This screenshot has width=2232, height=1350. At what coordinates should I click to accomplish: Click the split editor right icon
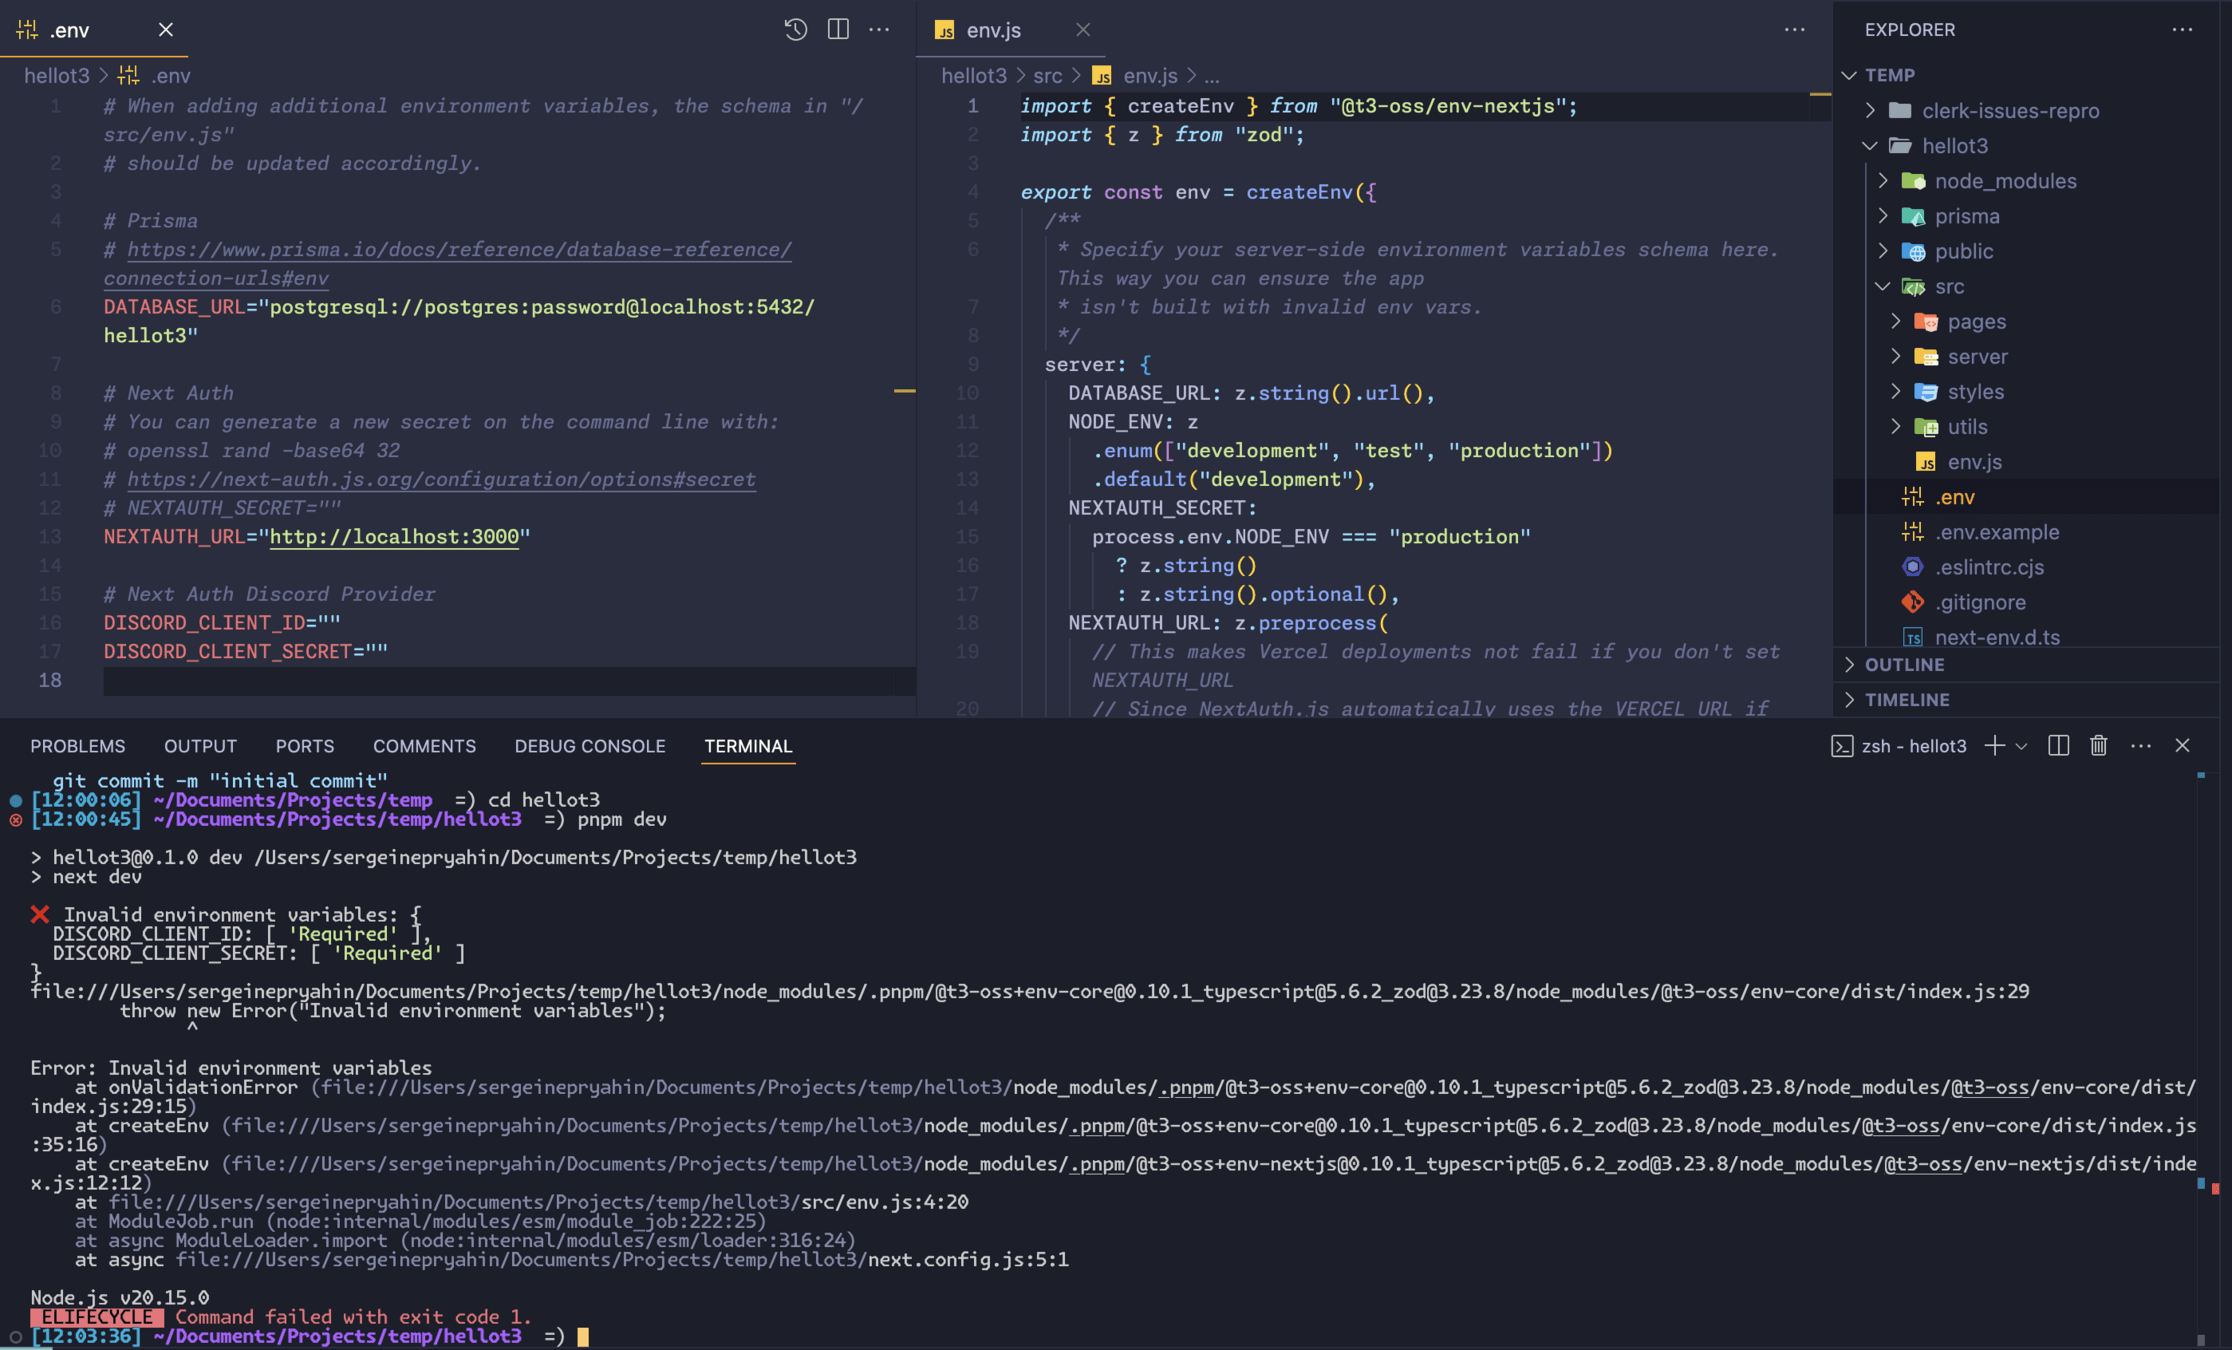click(x=838, y=30)
